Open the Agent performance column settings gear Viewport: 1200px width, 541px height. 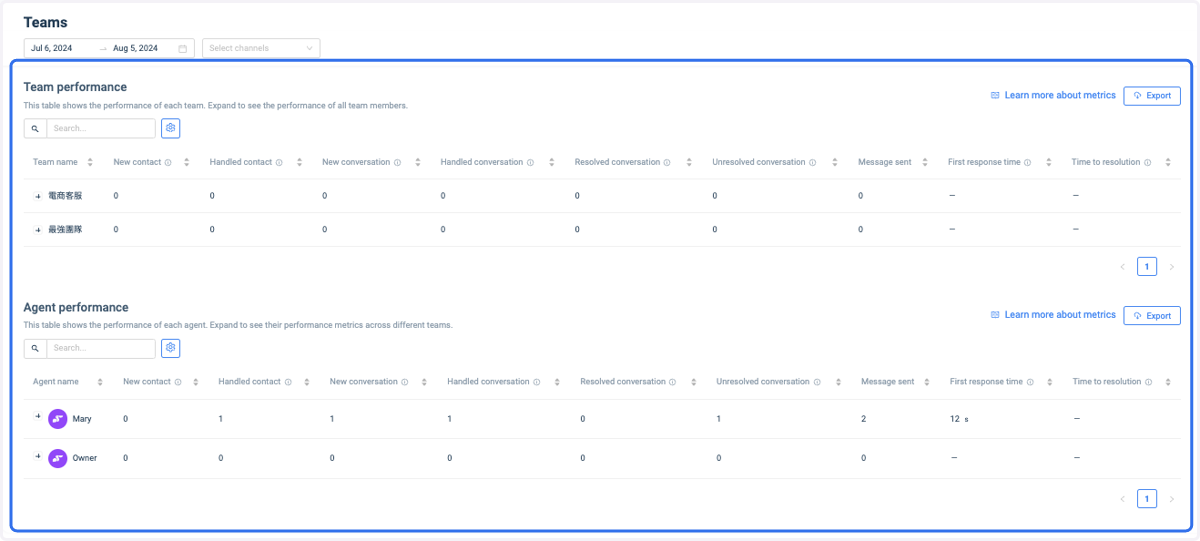pos(171,348)
